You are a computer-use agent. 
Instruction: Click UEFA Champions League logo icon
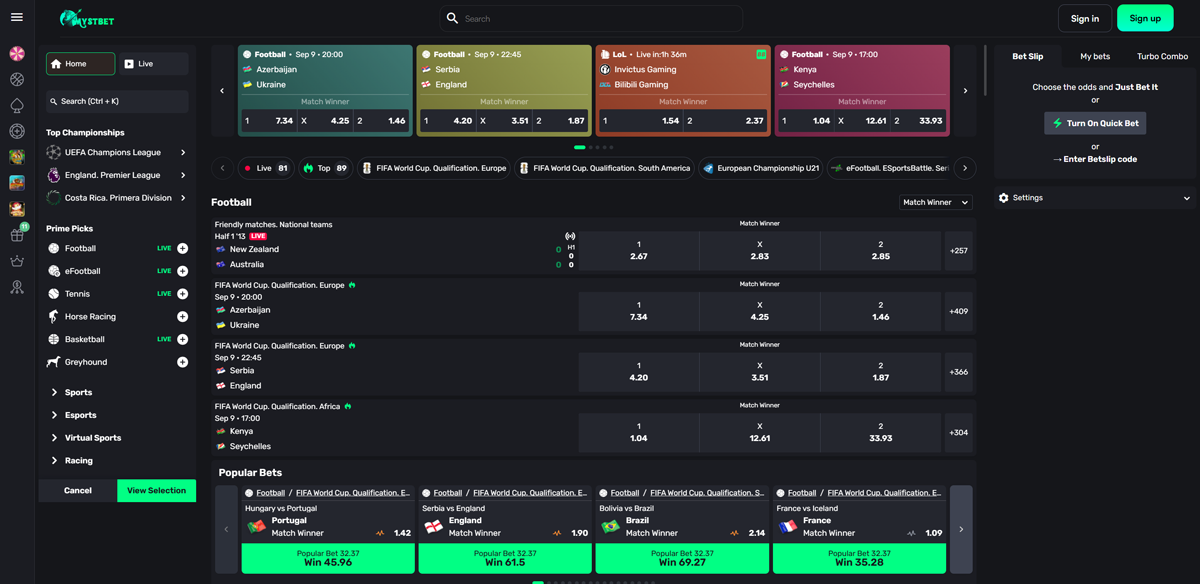coord(54,153)
